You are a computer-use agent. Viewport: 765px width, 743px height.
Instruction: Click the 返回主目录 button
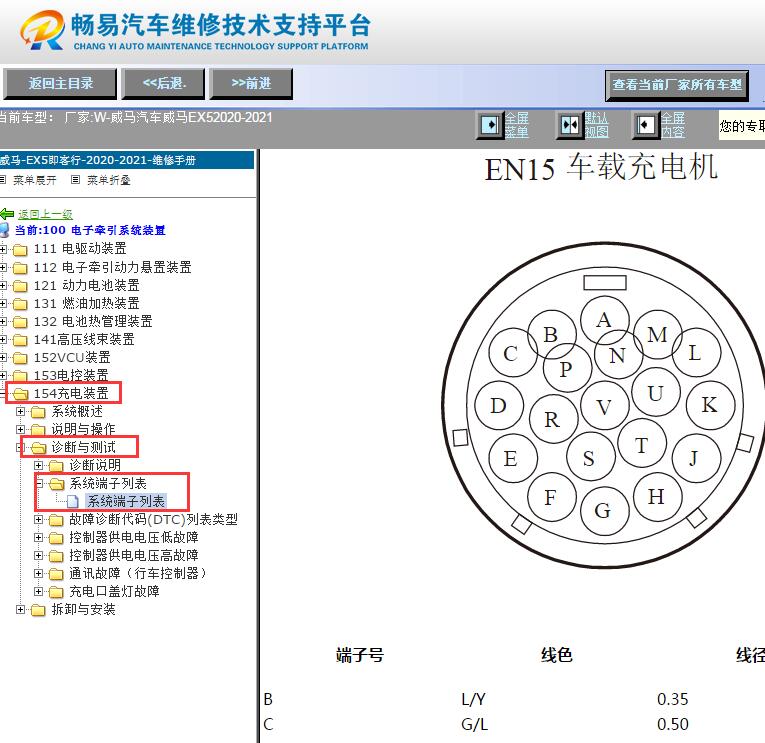[x=60, y=84]
